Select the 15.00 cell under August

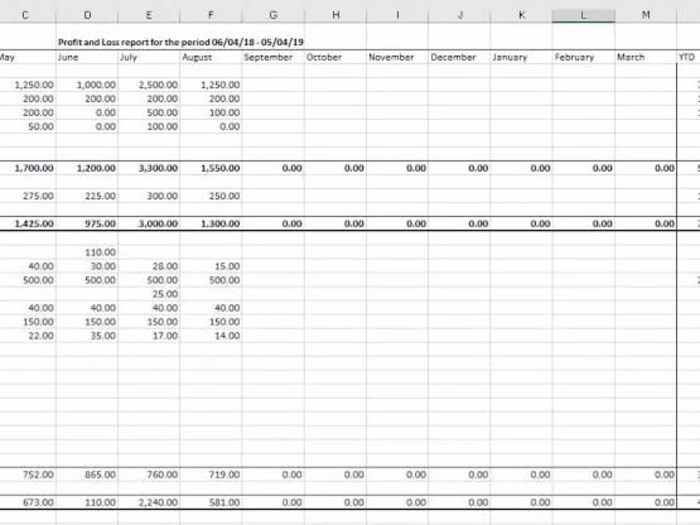point(211,266)
